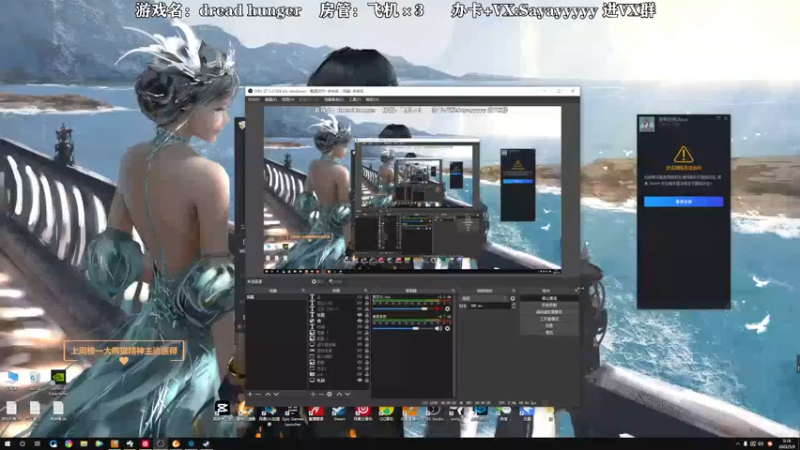
Task: Open GeForce Experience desktop shortcut
Action: tap(58, 383)
